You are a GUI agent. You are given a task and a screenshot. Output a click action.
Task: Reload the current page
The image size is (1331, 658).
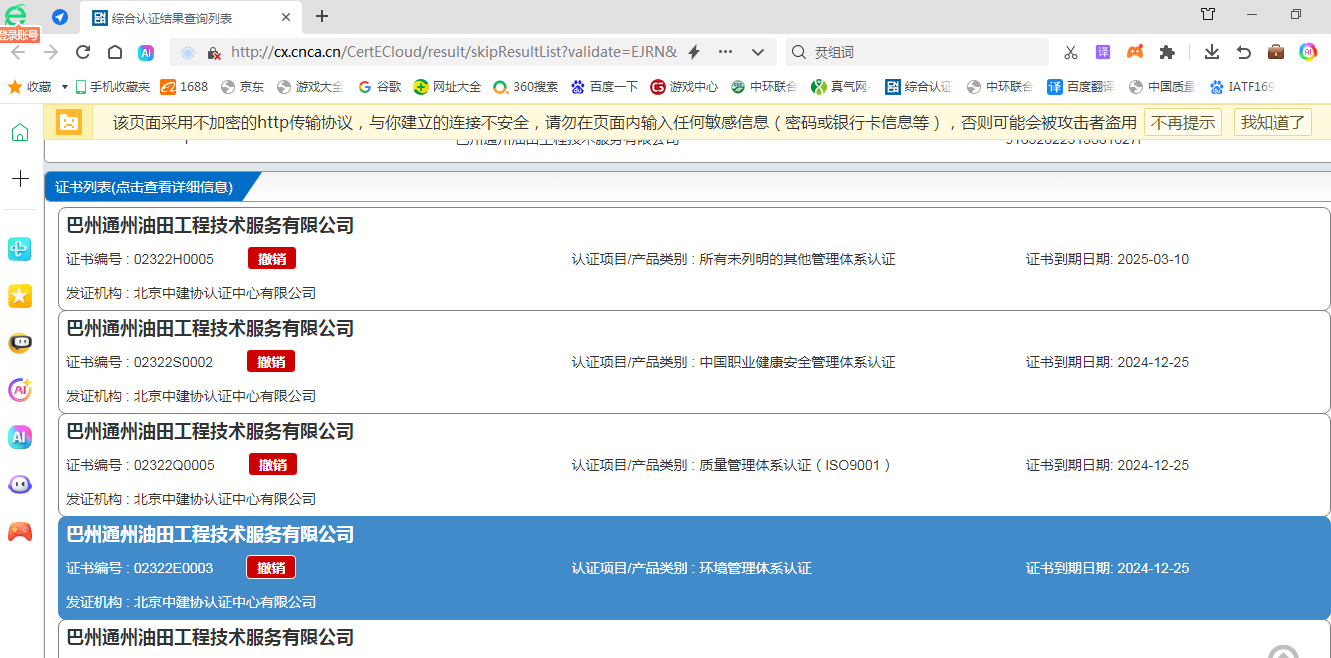83,52
